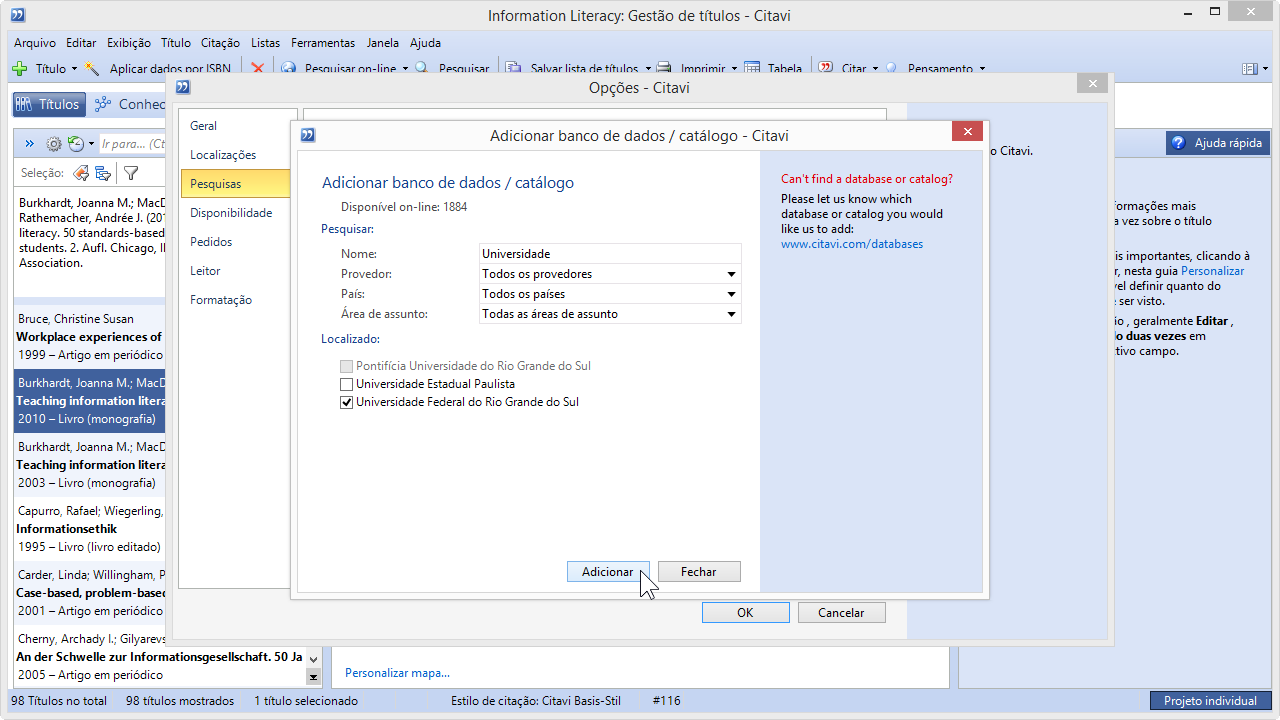Uncheck Universidade Federal do Rio Grande do Sul

pyautogui.click(x=347, y=402)
